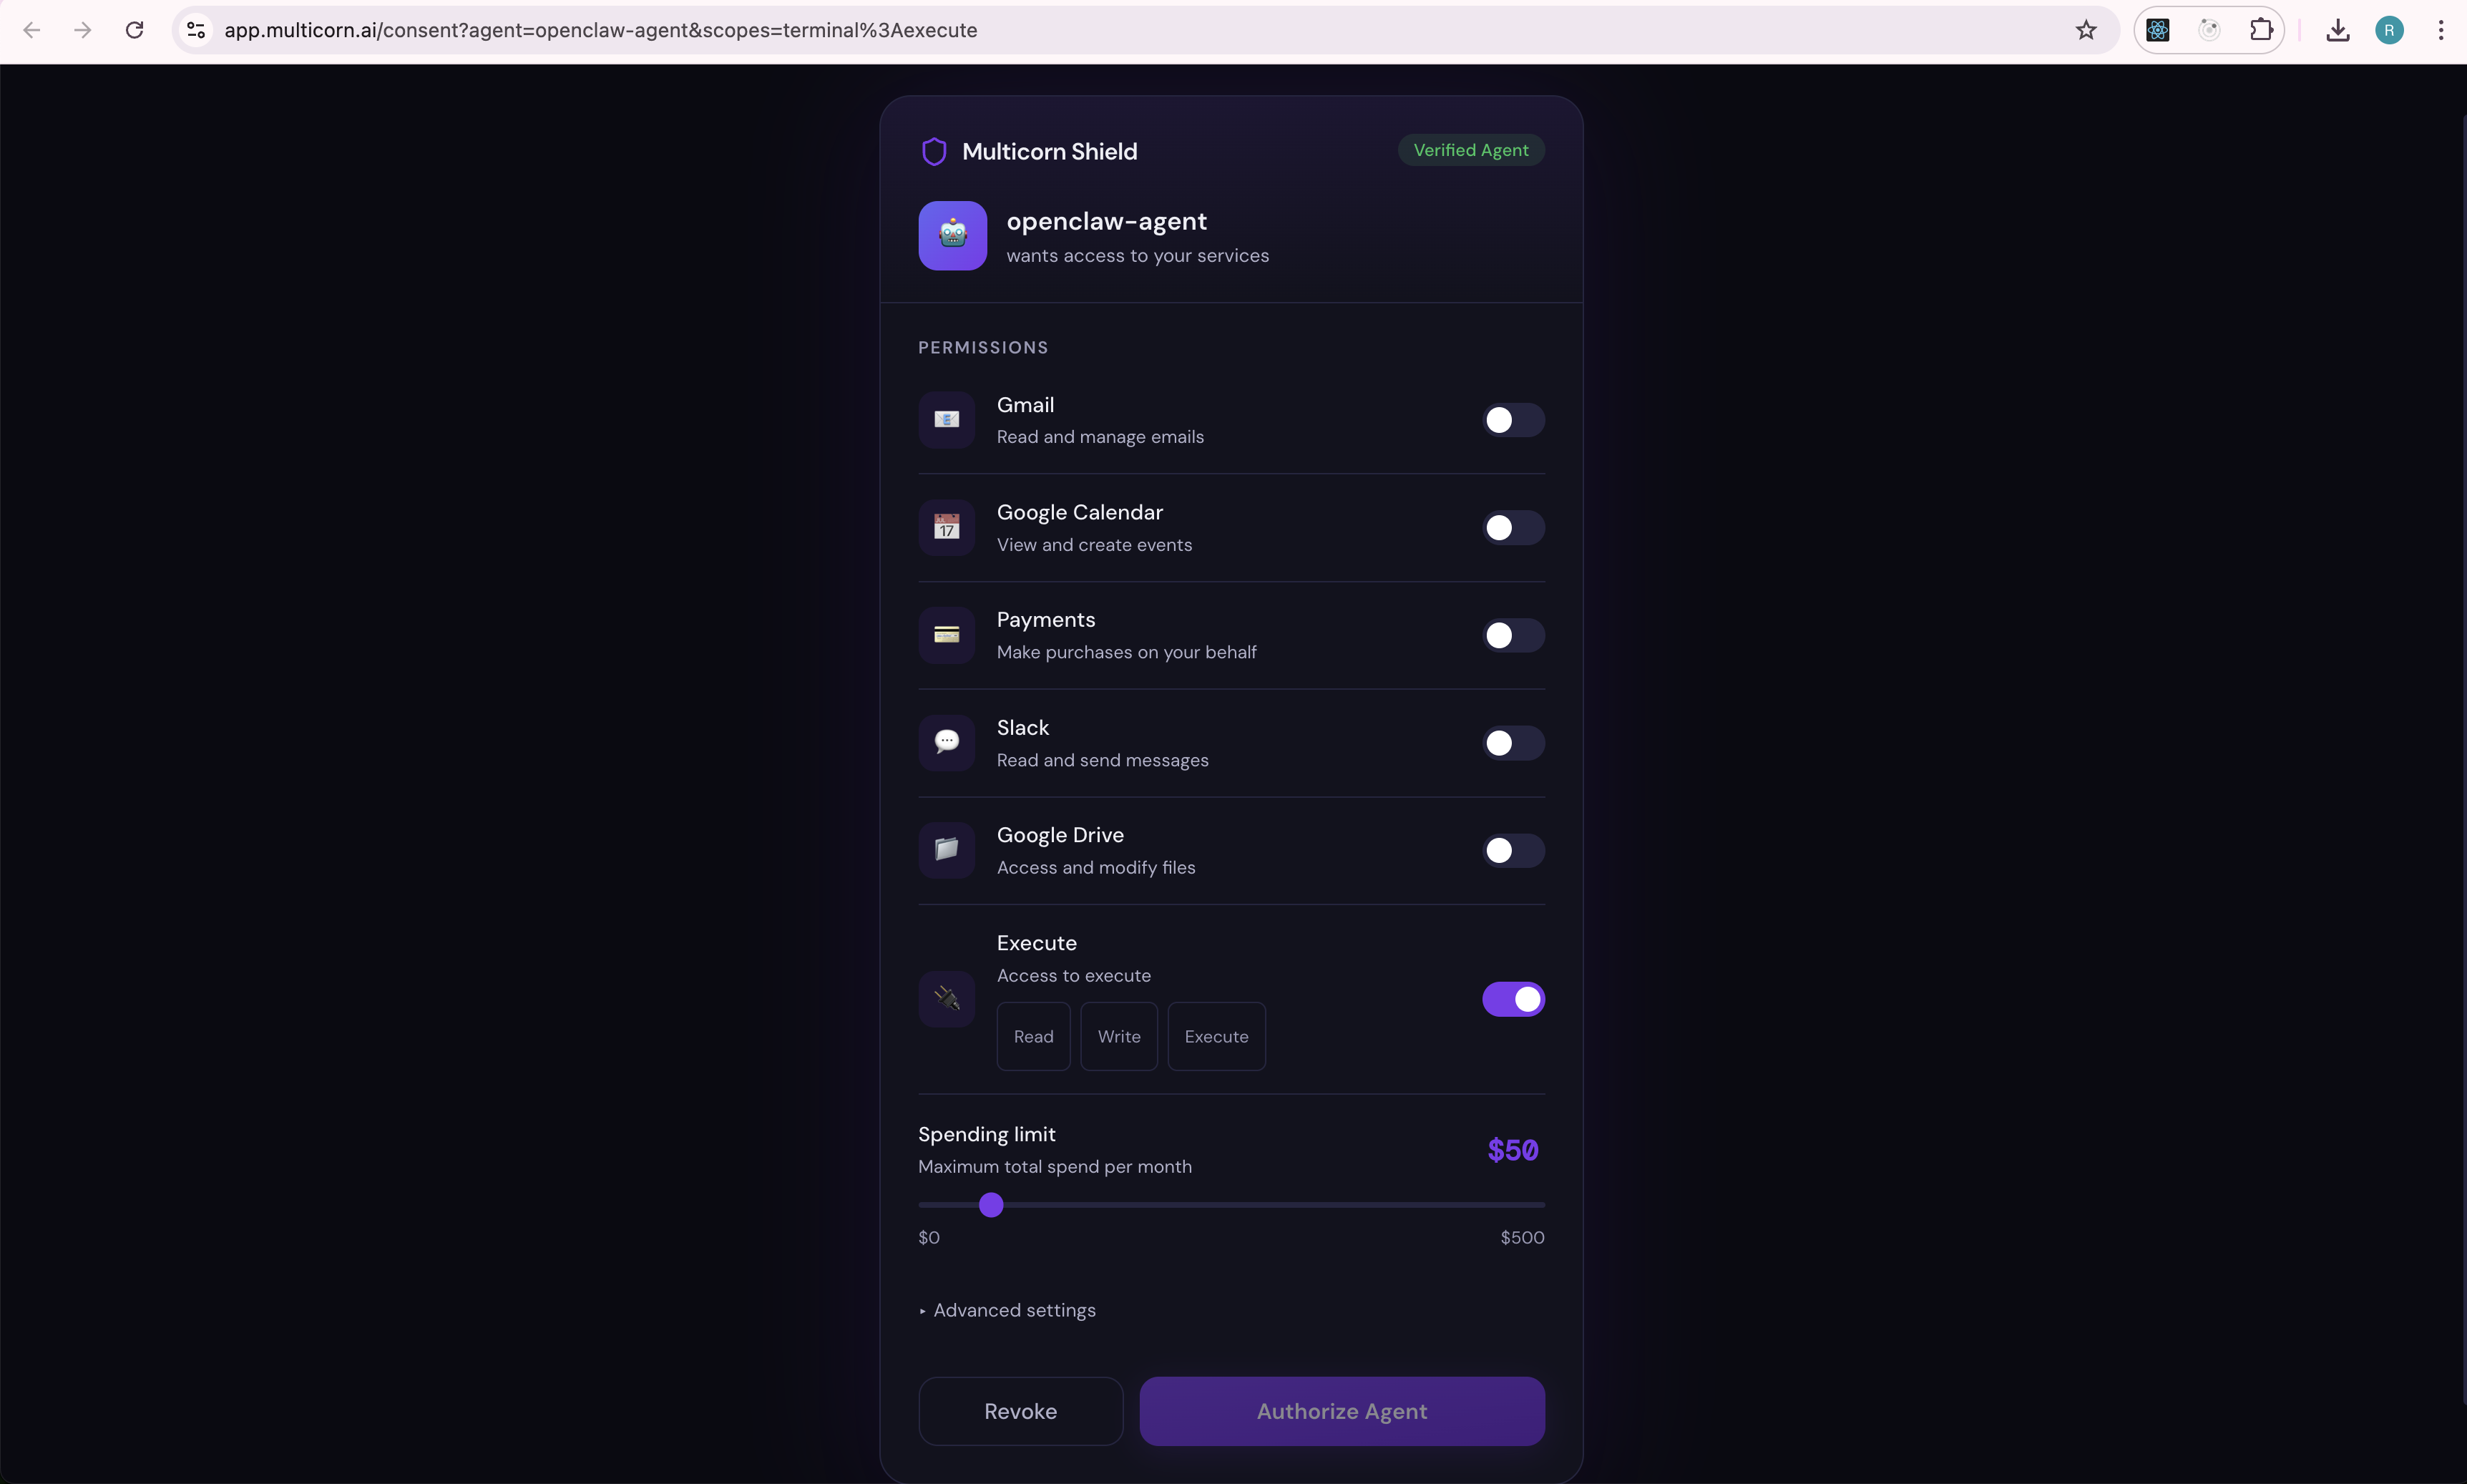
Task: Click the Verified Agent badge
Action: pos(1470,150)
